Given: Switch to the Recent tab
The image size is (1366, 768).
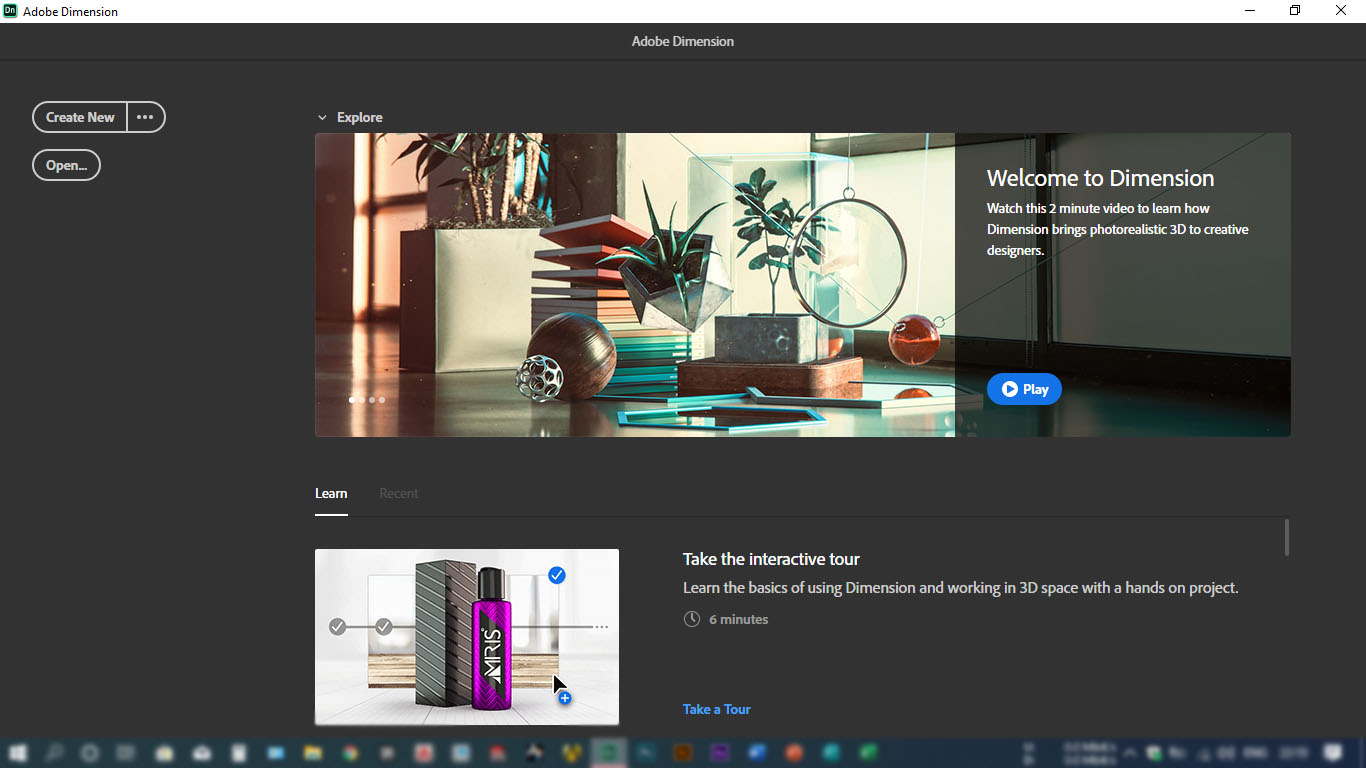Looking at the screenshot, I should point(399,493).
